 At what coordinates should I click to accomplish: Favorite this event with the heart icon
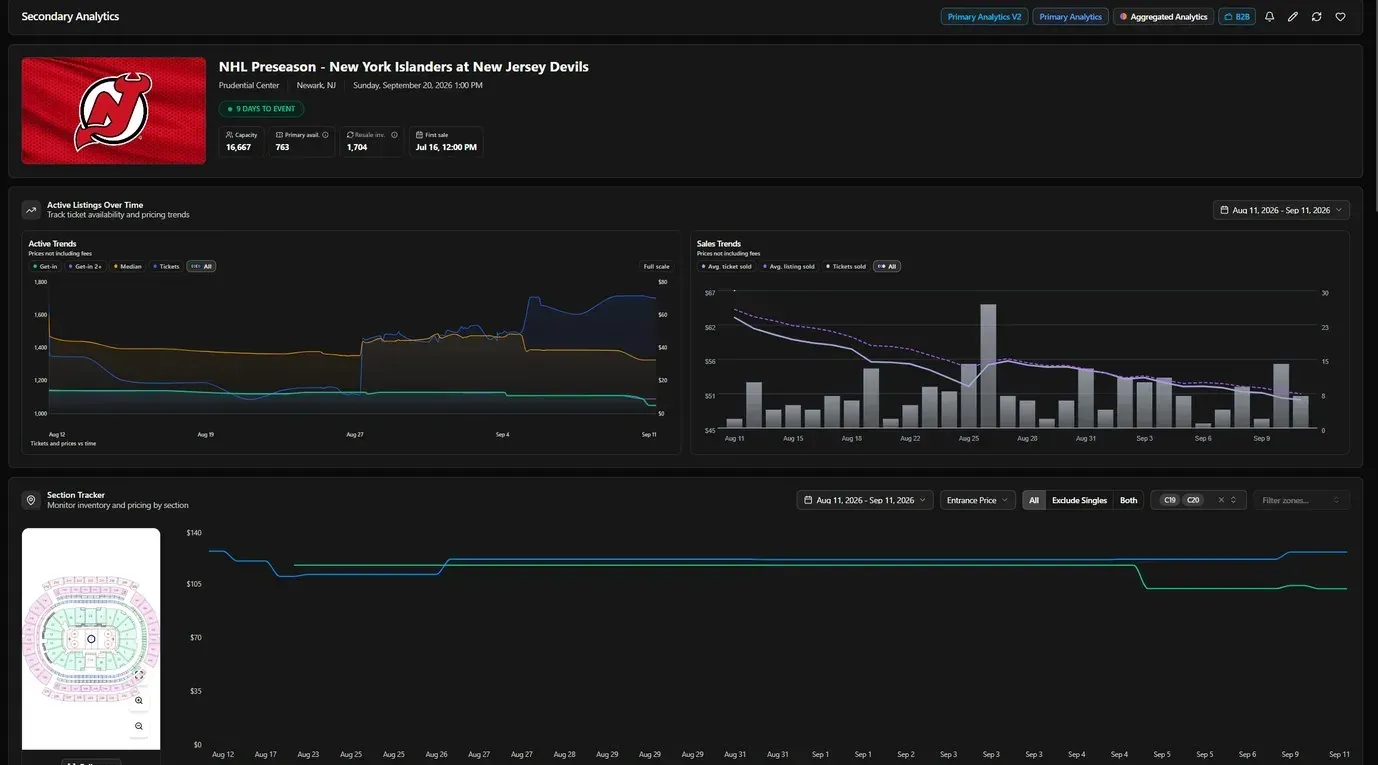click(1340, 17)
